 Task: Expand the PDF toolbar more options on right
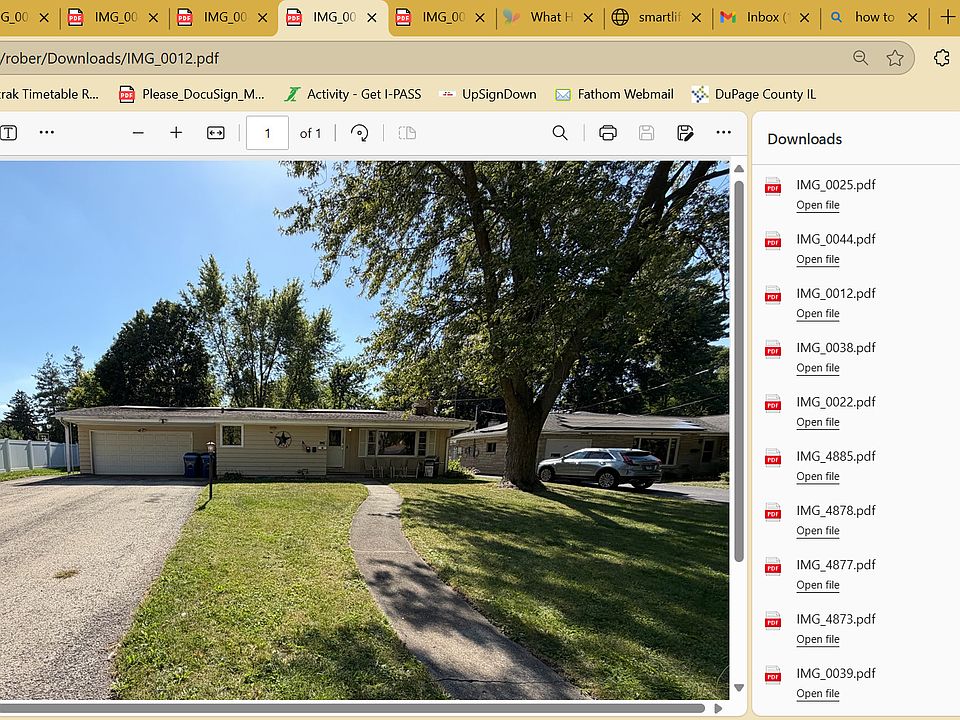pyautogui.click(x=724, y=133)
